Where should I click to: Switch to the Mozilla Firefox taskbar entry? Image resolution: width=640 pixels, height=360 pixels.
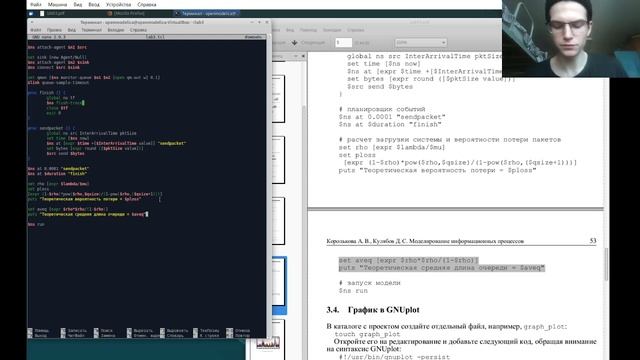(x=126, y=13)
